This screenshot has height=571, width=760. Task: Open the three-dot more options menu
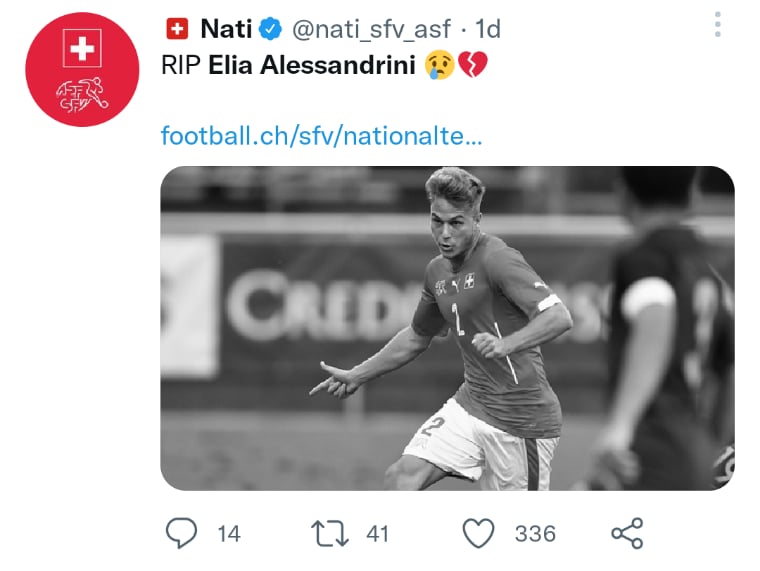[x=718, y=24]
